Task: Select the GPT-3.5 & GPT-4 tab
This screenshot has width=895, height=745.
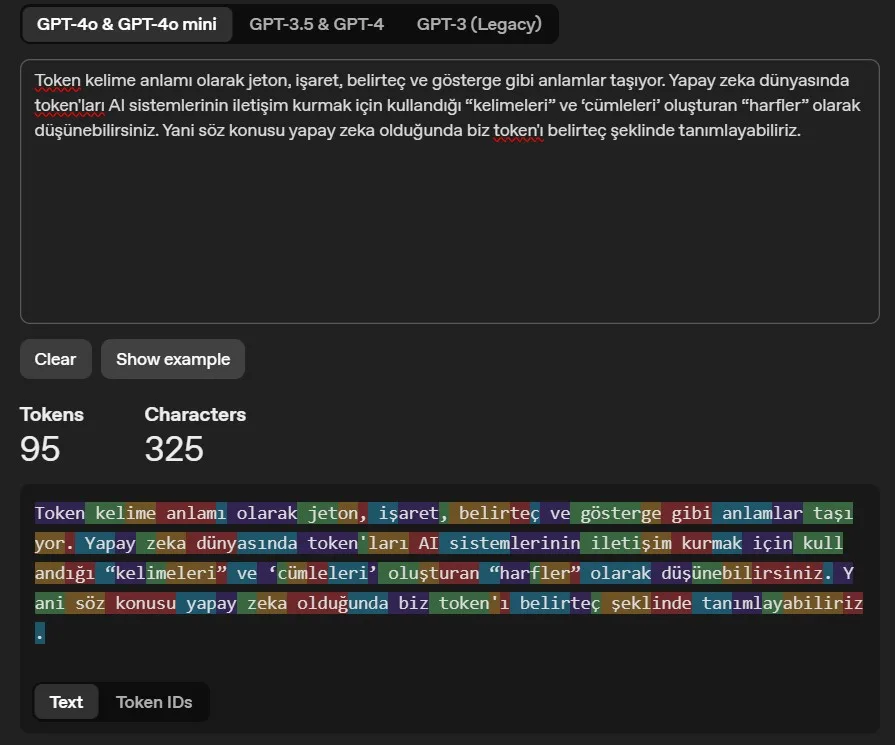Action: [316, 24]
